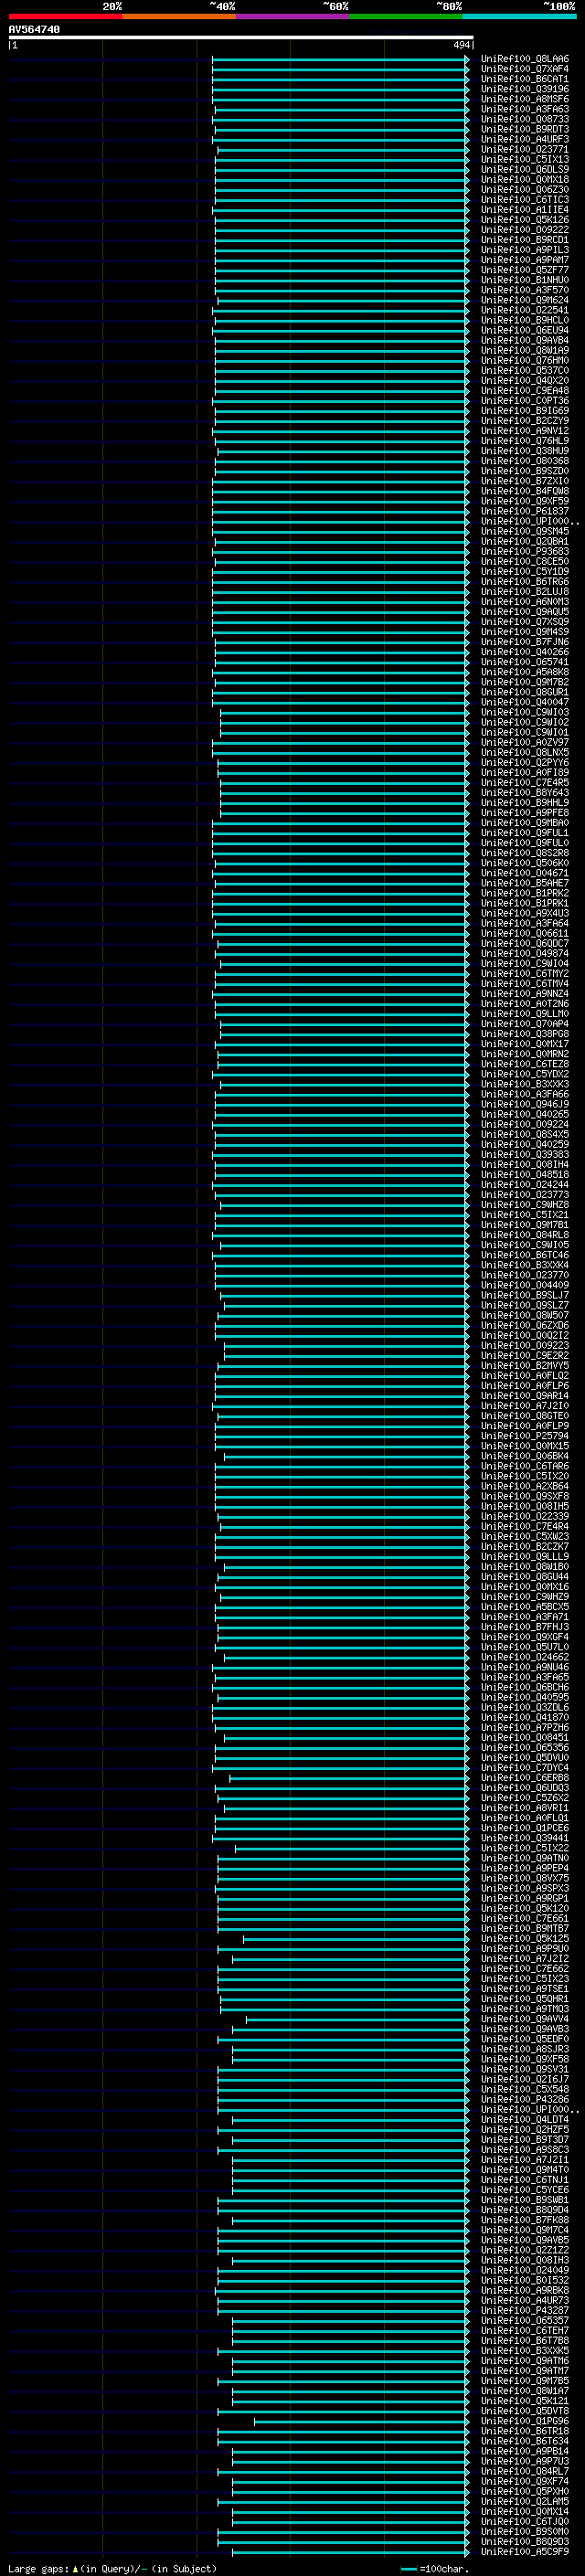Choose hit UniRef100_C9E2R2
Image resolution: width=585 pixels, height=2576 pixels.
(524, 1355)
